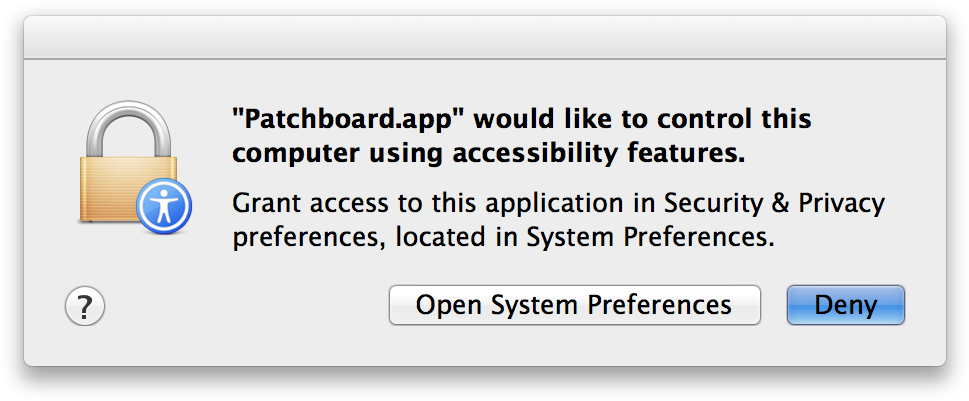Click the white figure inside the accessibility badge

(x=162, y=207)
